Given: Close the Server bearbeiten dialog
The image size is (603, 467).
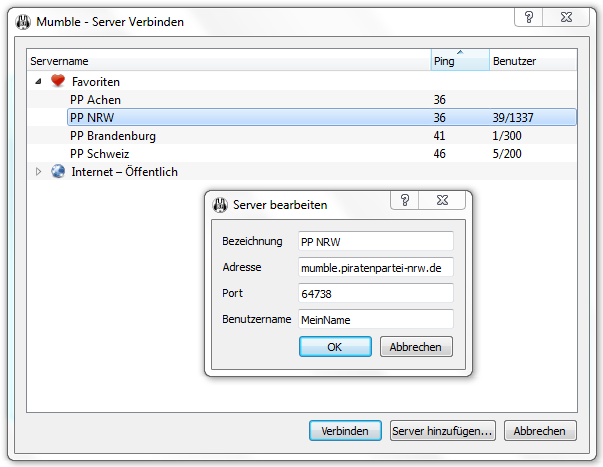Looking at the screenshot, I should tap(443, 201).
